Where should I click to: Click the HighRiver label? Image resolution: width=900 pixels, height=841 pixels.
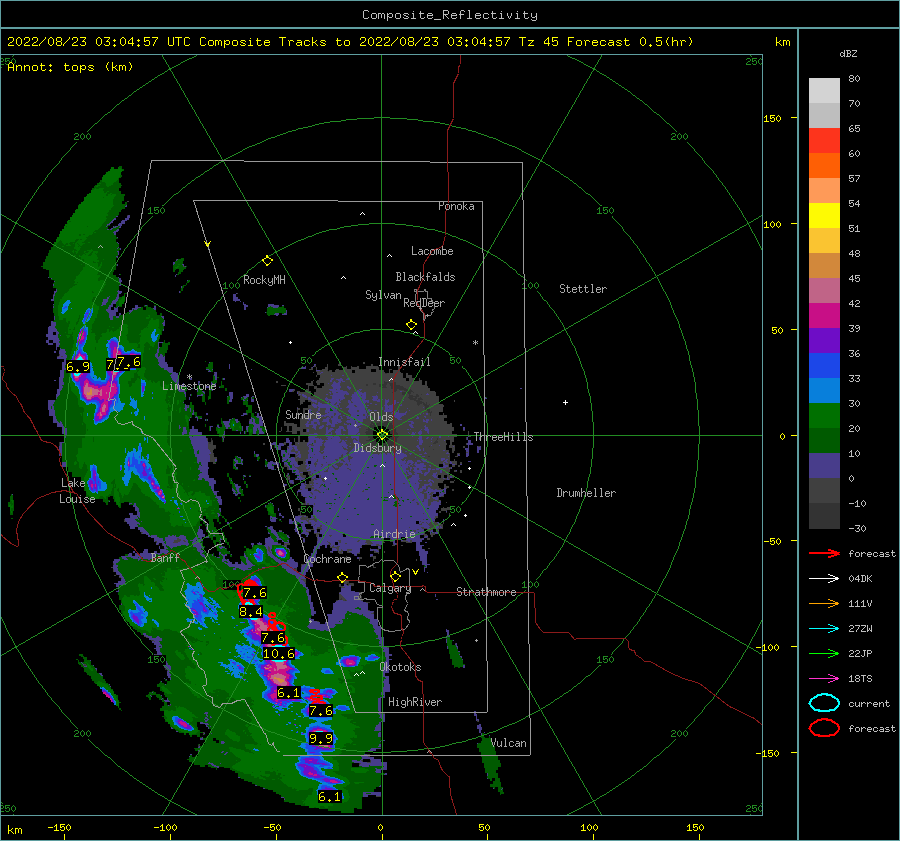(415, 702)
